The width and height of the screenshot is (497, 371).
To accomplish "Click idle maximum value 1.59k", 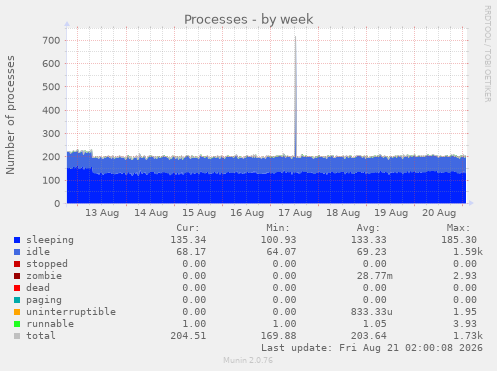I will (x=468, y=252).
